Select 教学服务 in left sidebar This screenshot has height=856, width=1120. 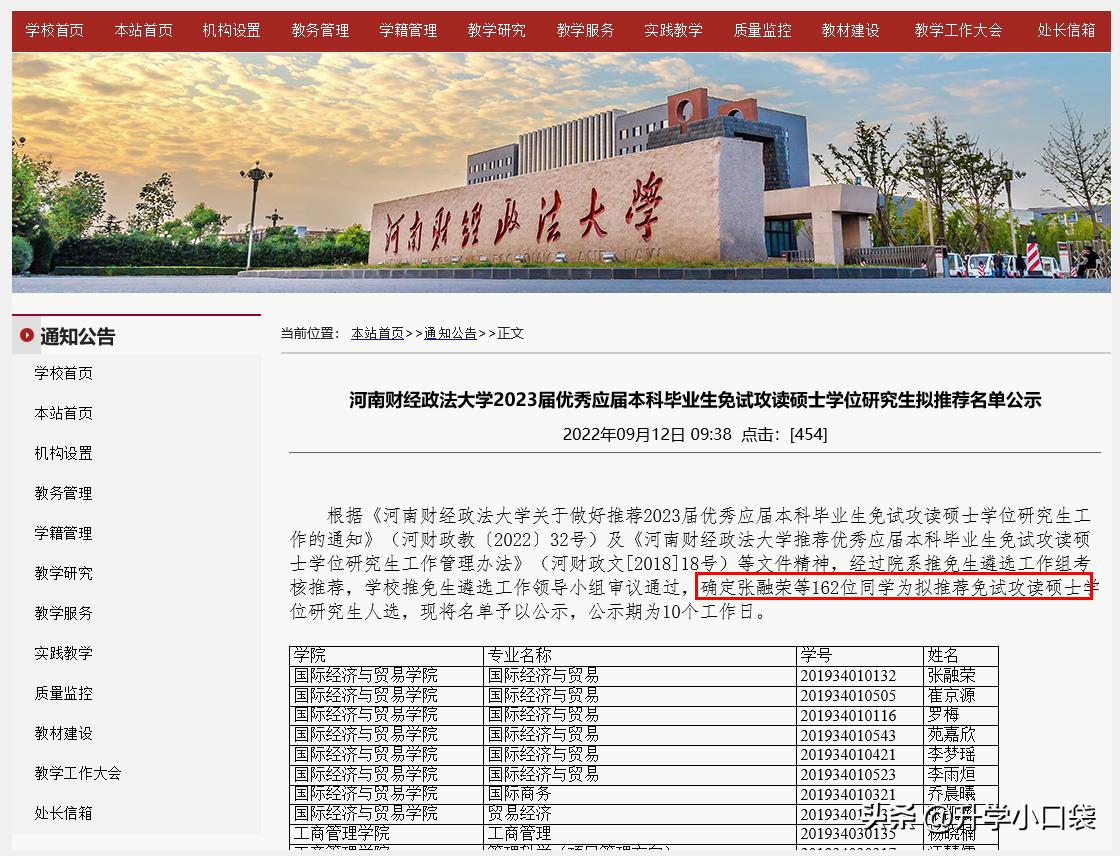63,613
